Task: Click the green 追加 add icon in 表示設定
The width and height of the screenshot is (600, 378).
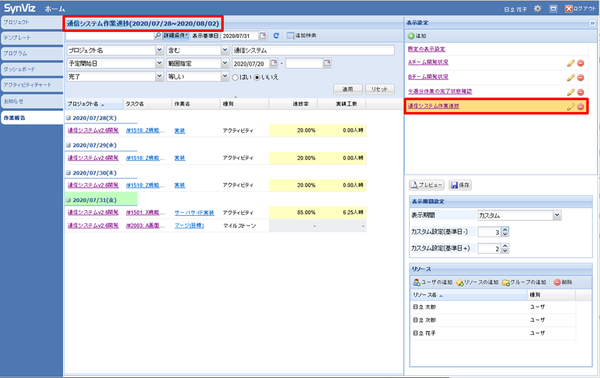Action: click(411, 36)
